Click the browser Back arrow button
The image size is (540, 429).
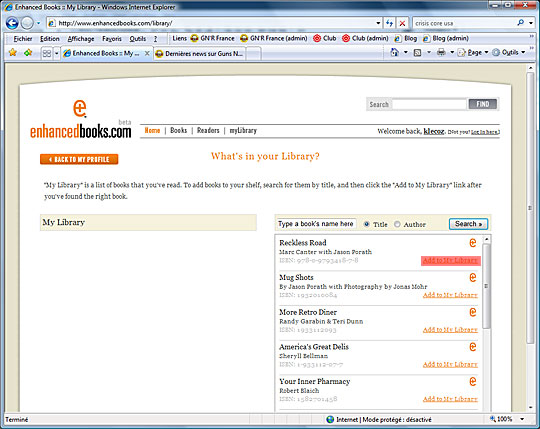12,23
